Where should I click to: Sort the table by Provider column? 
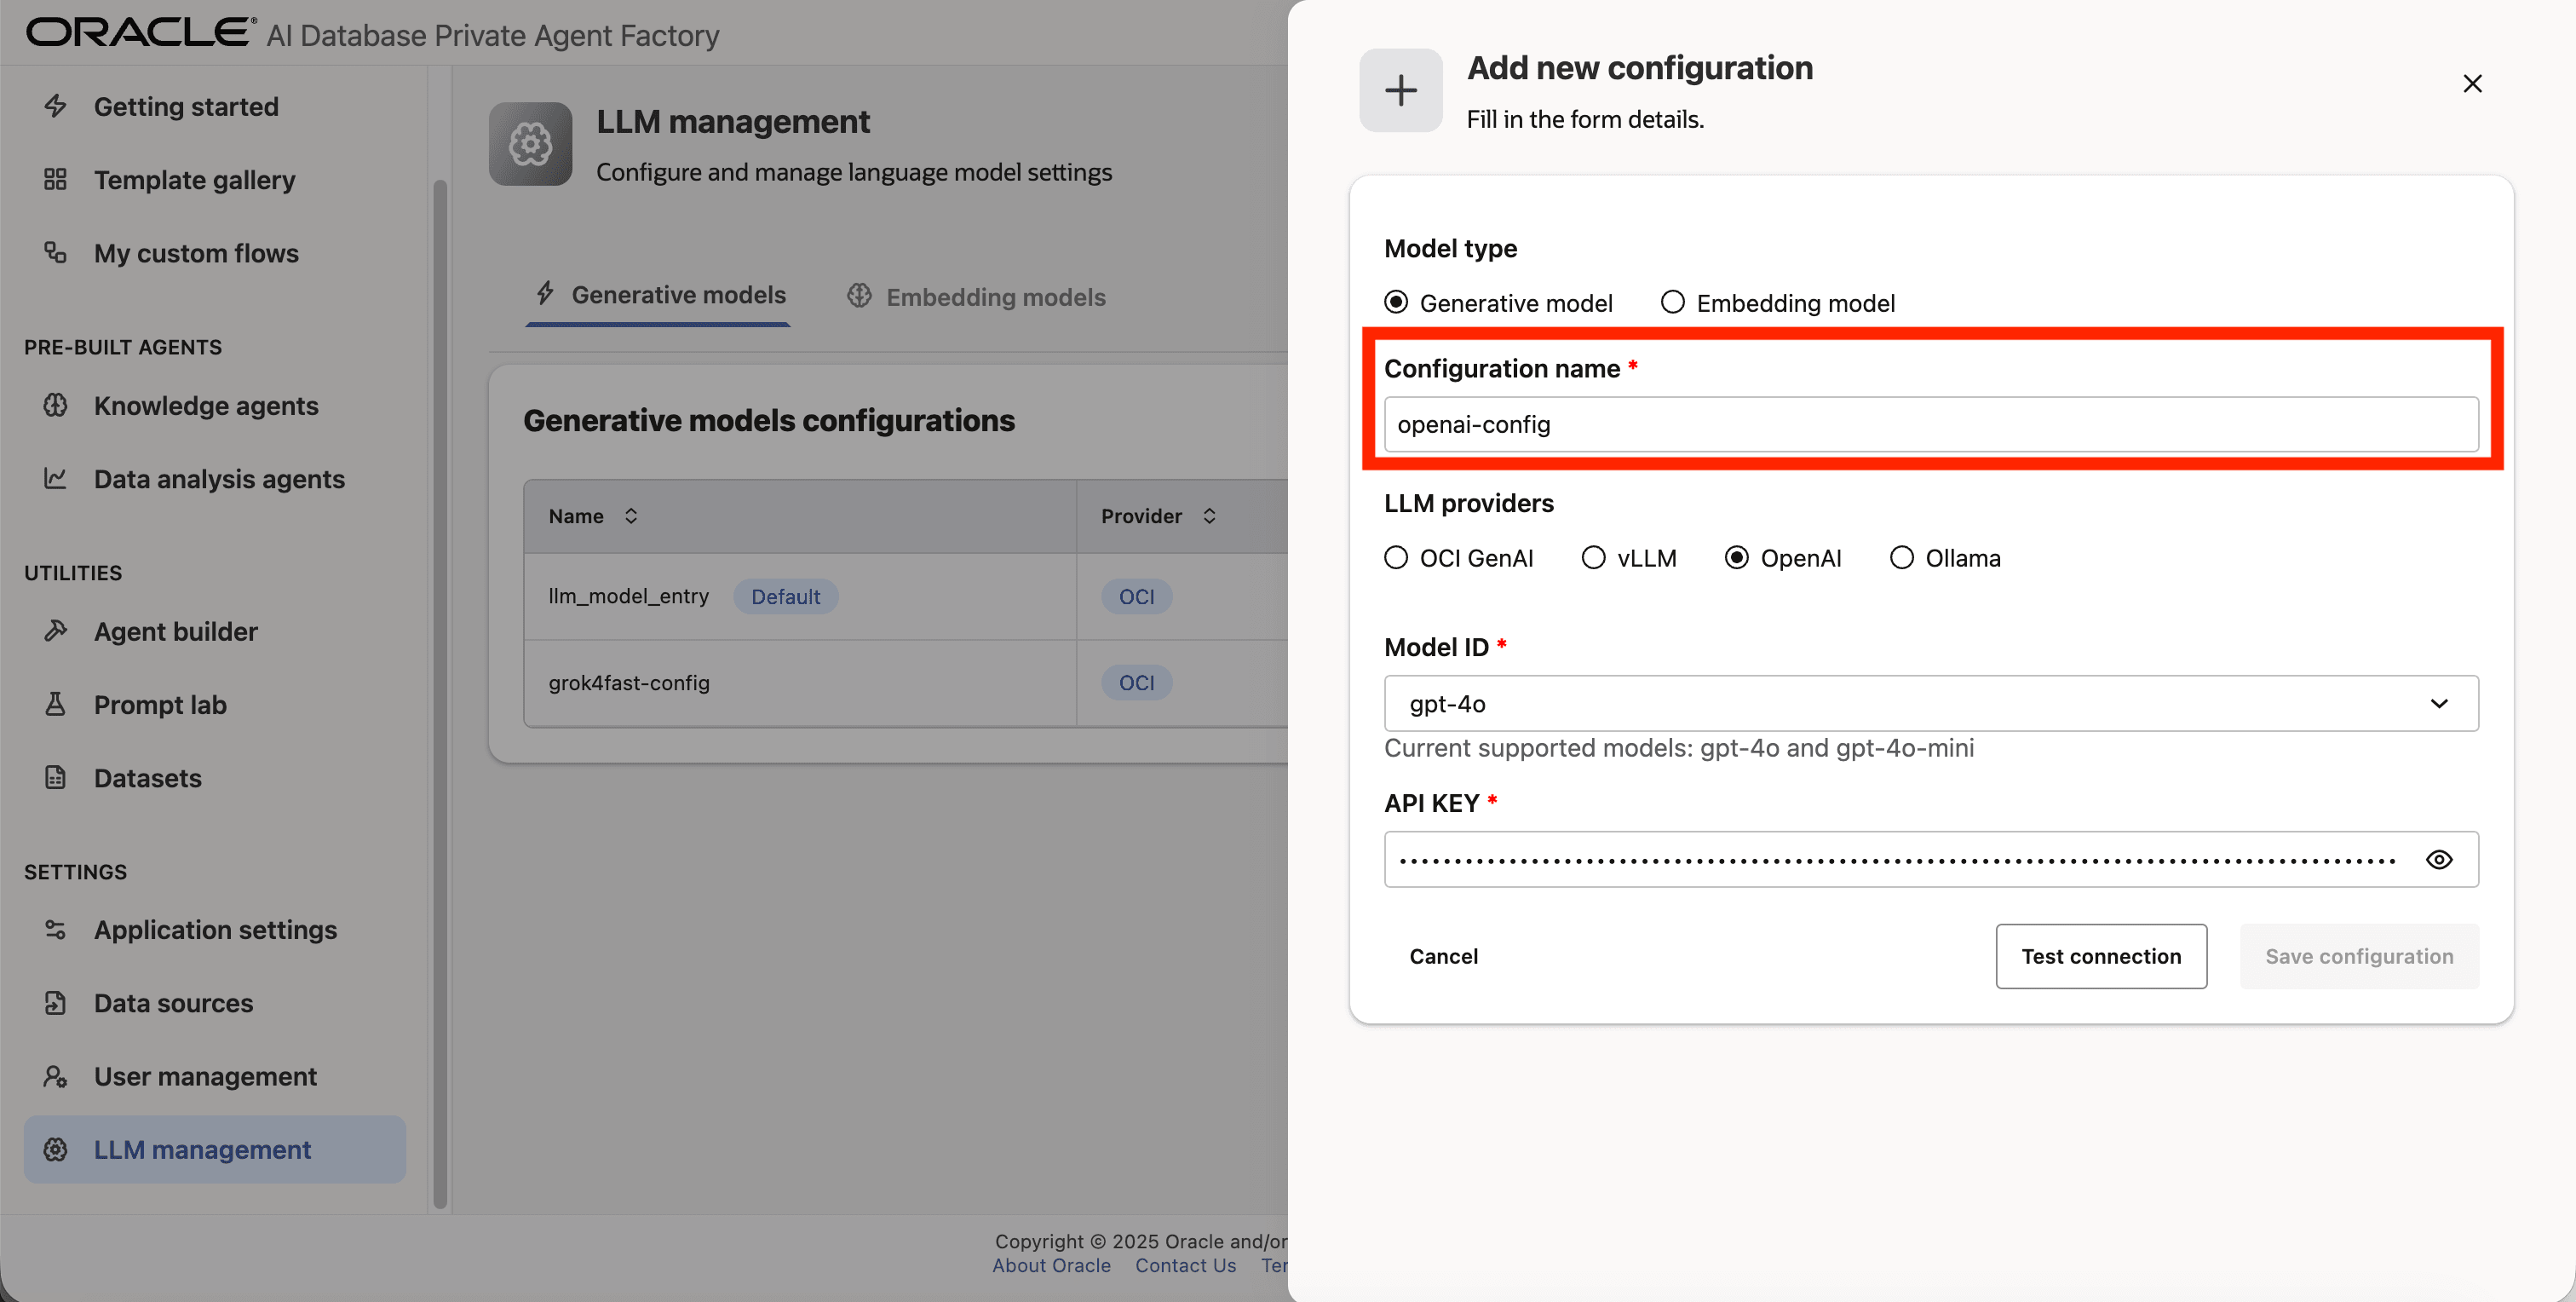coord(1209,516)
